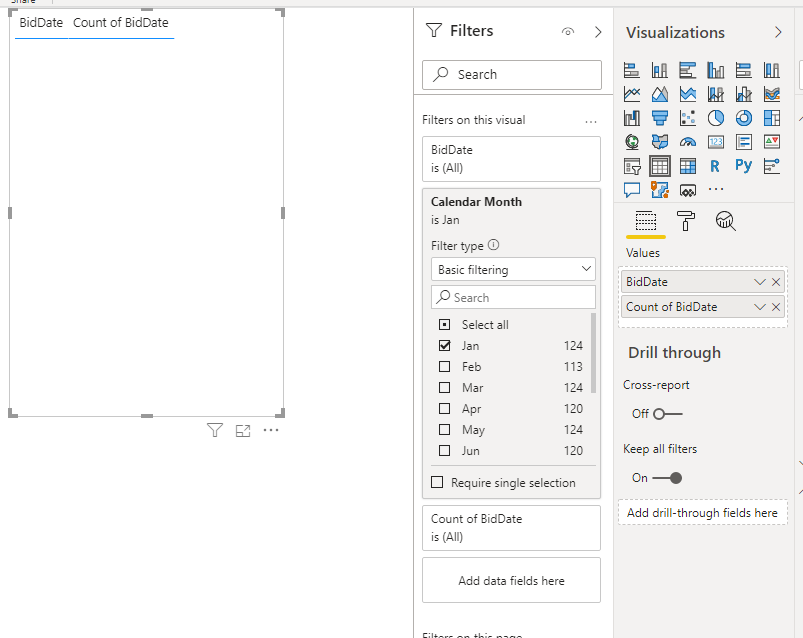Select the waterfall chart visual
The height and width of the screenshot is (638, 803).
[x=632, y=118]
